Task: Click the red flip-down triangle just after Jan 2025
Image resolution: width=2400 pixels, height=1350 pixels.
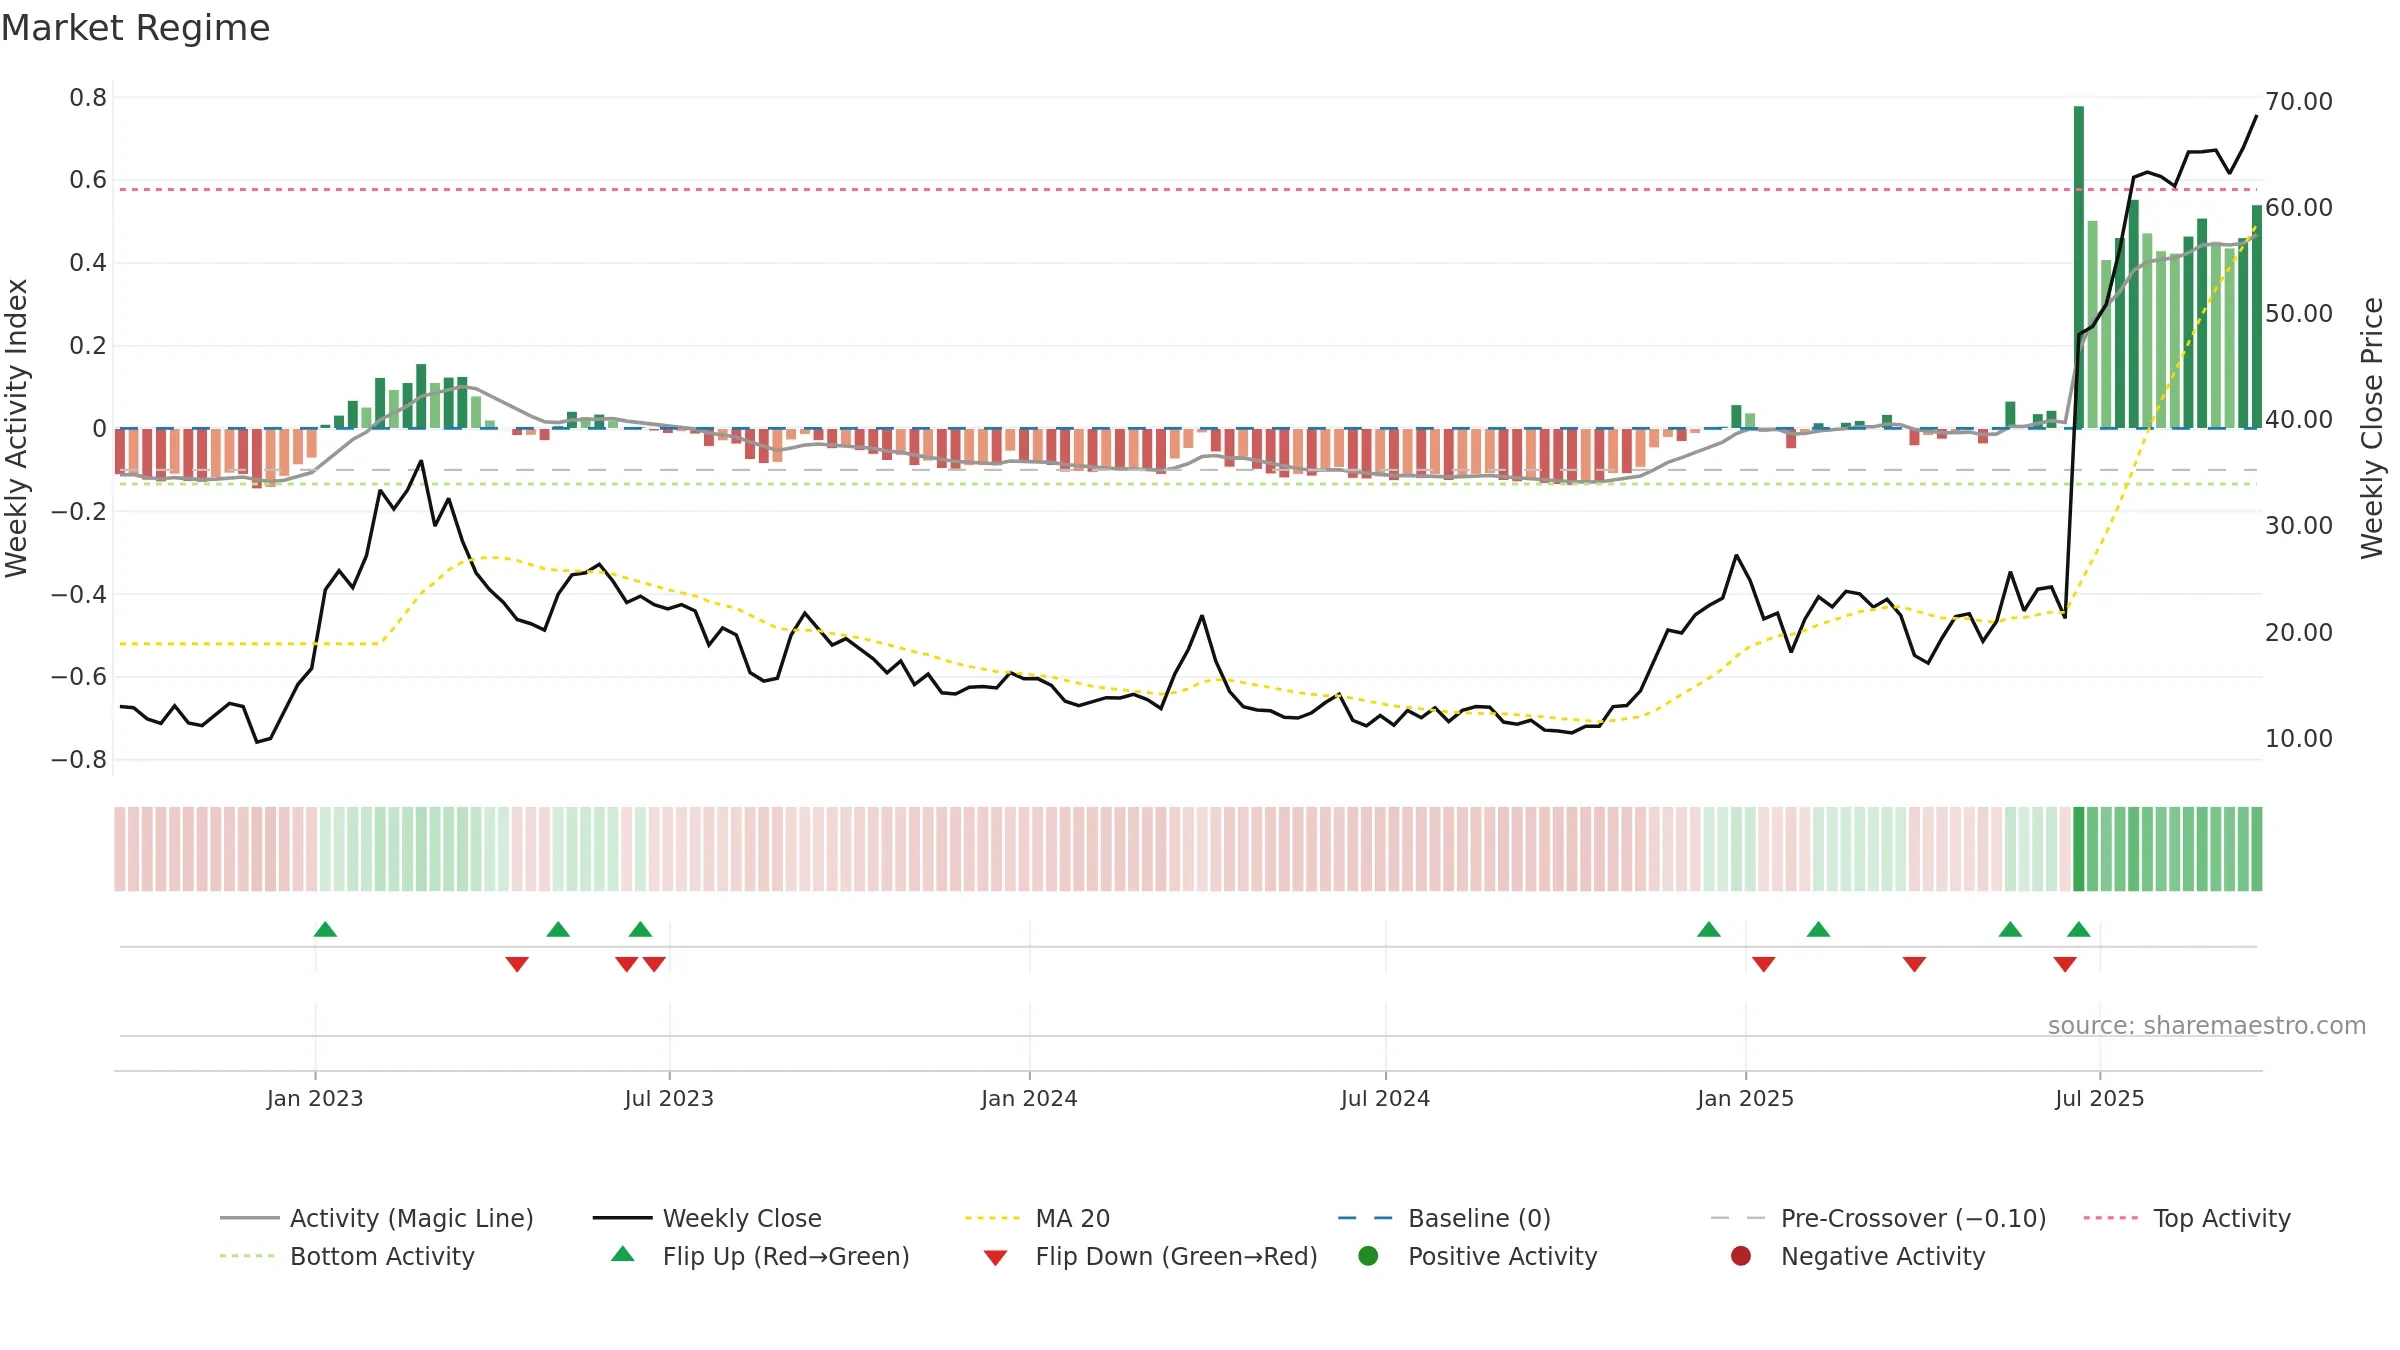Action: tap(1764, 964)
